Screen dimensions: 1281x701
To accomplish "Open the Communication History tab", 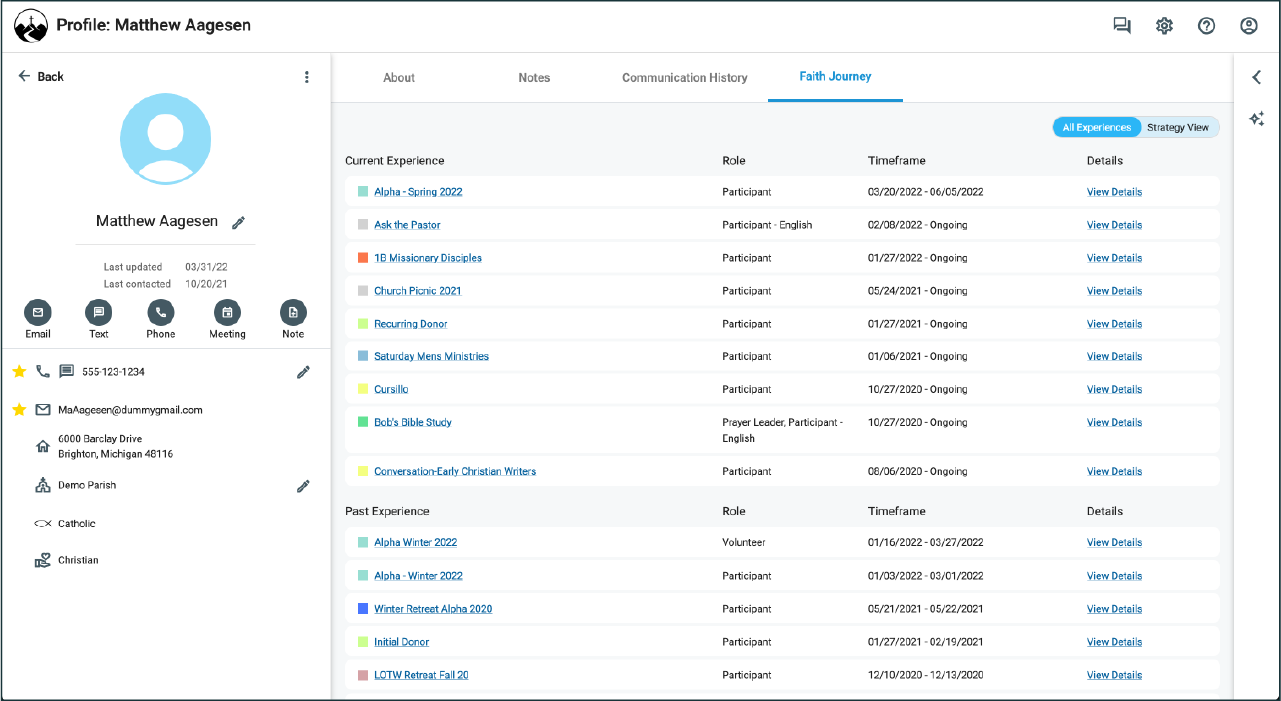I will [685, 77].
